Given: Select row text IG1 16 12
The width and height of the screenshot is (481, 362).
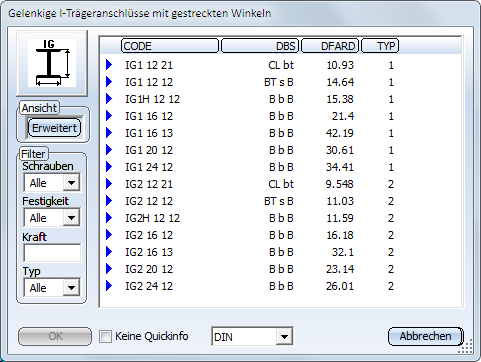Looking at the screenshot, I should point(149,116).
